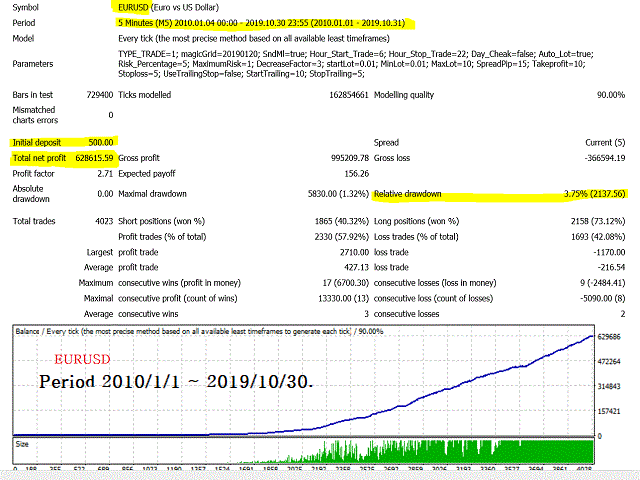Click the 'Bars in test' label
Screen dimensions: 640x480
33,95
